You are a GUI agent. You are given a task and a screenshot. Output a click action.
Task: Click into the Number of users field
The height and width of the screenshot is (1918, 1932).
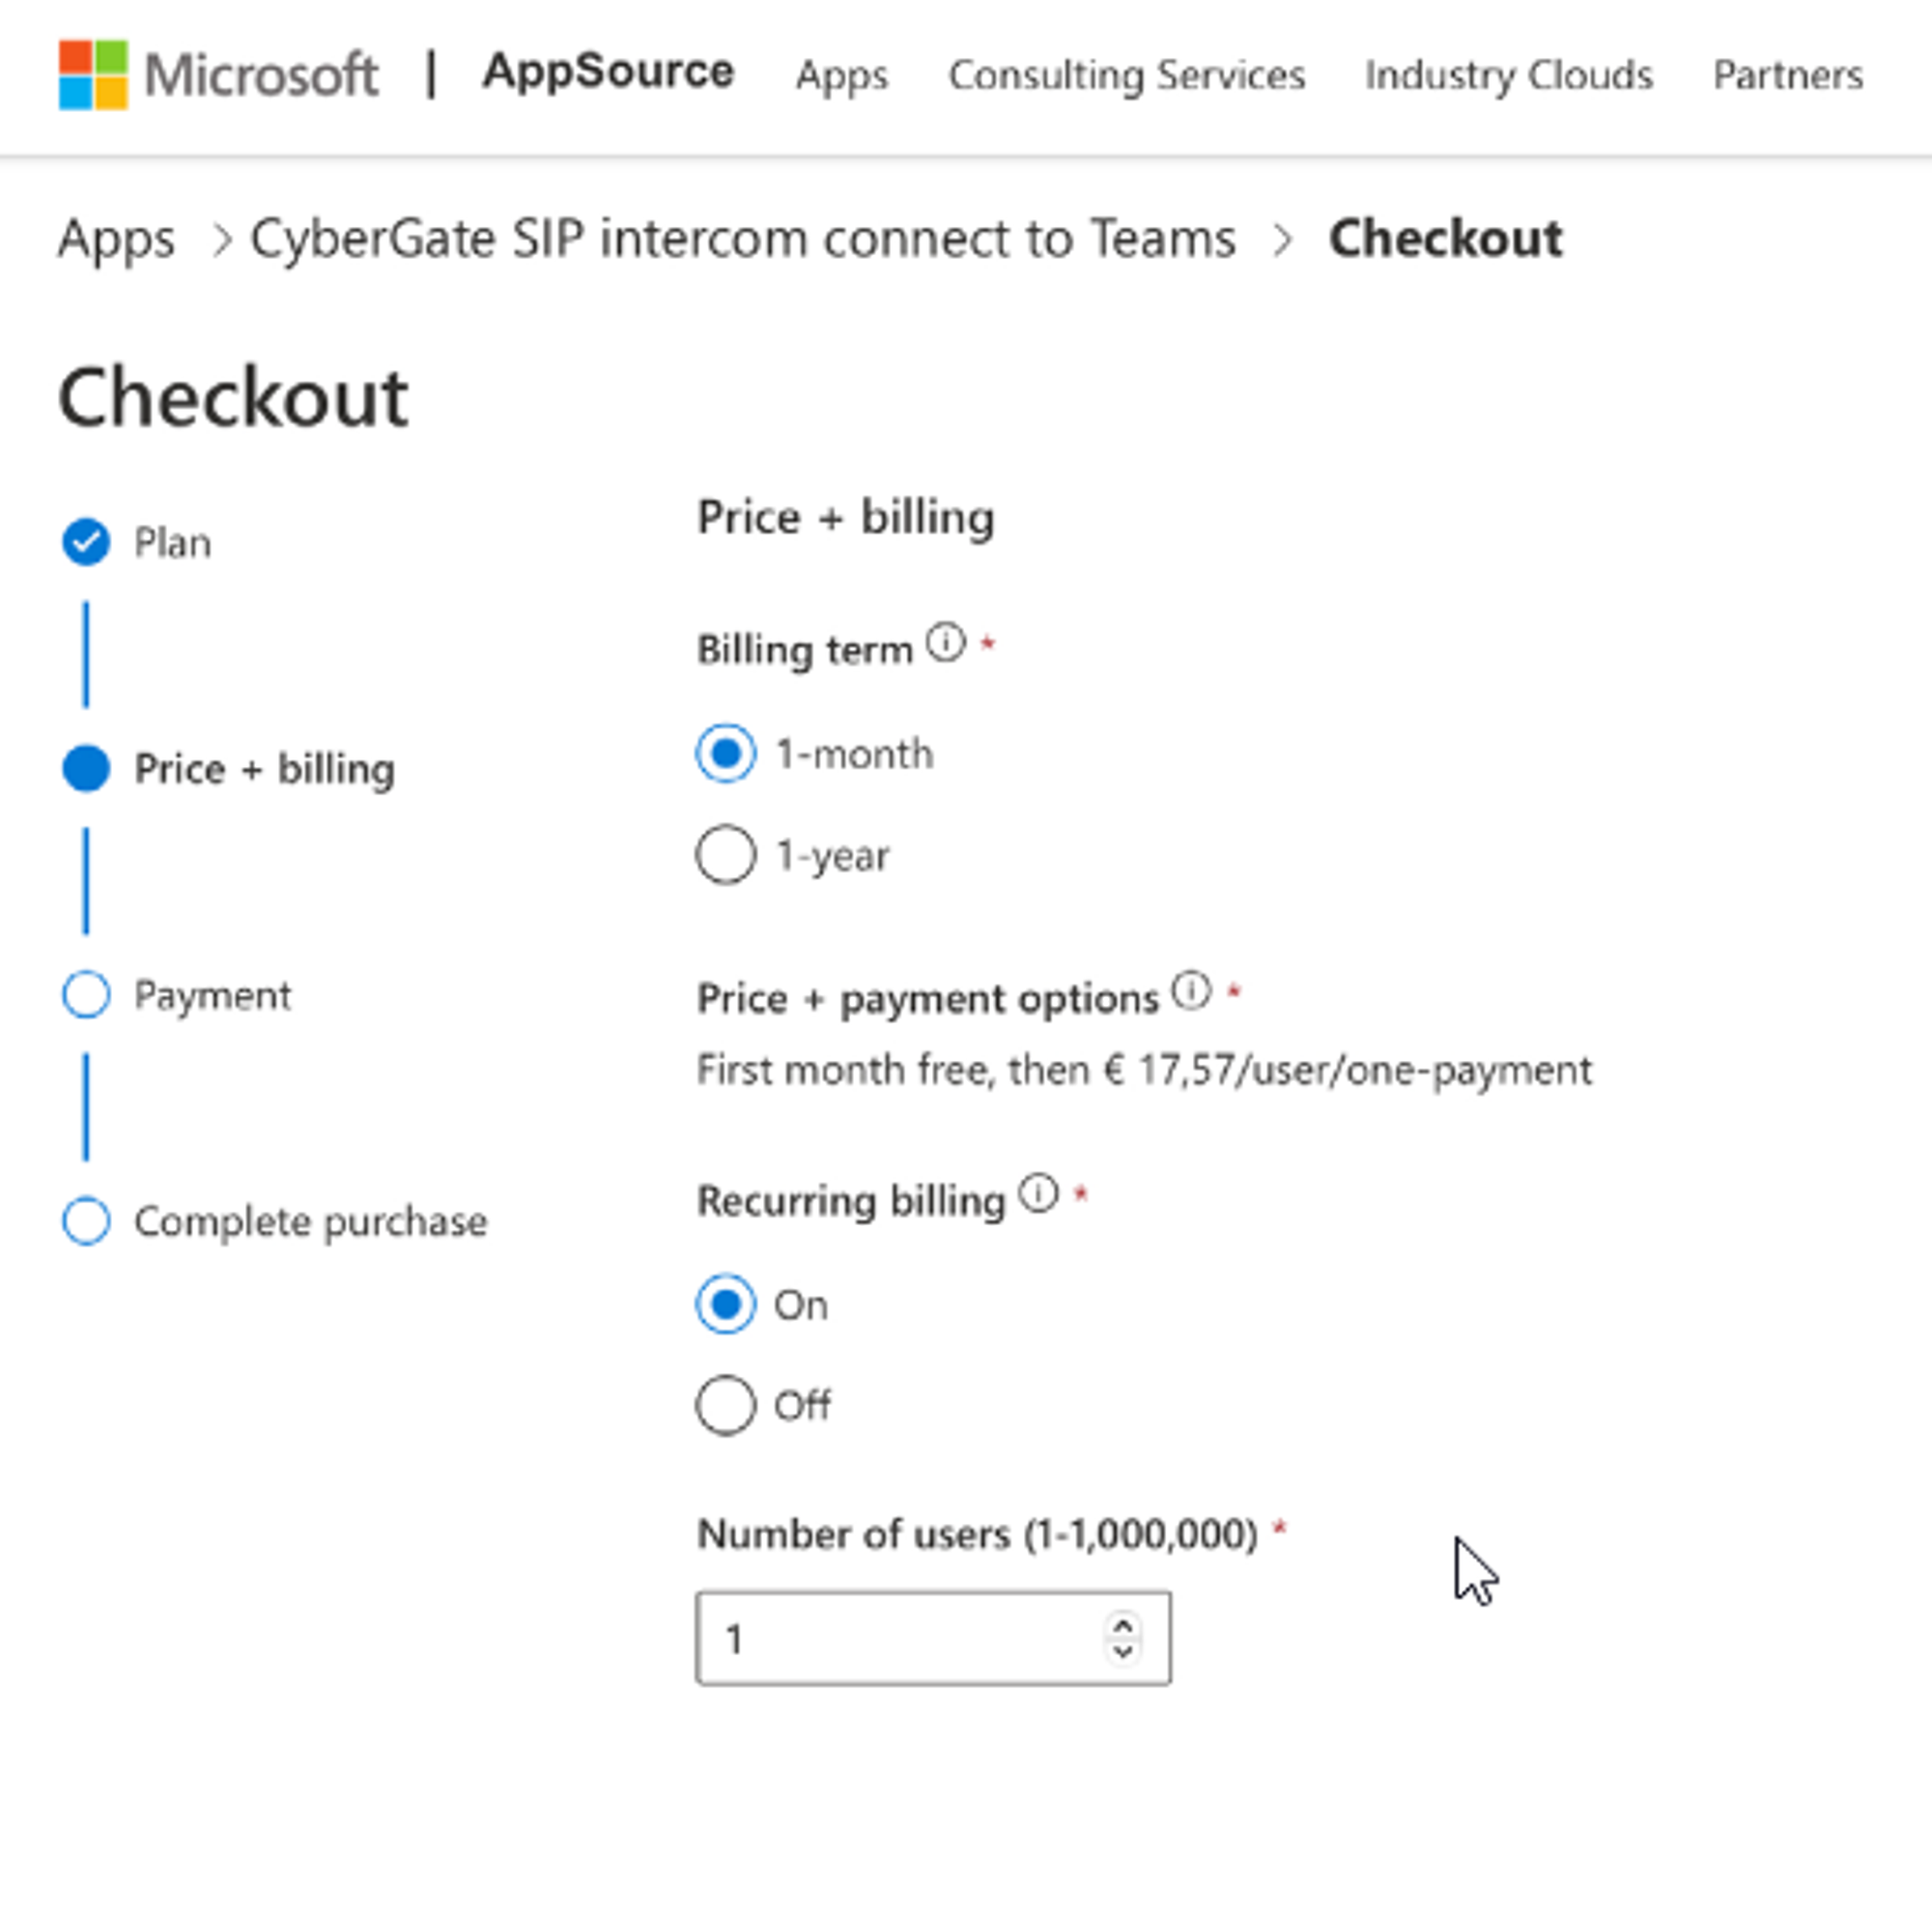pyautogui.click(x=900, y=1638)
